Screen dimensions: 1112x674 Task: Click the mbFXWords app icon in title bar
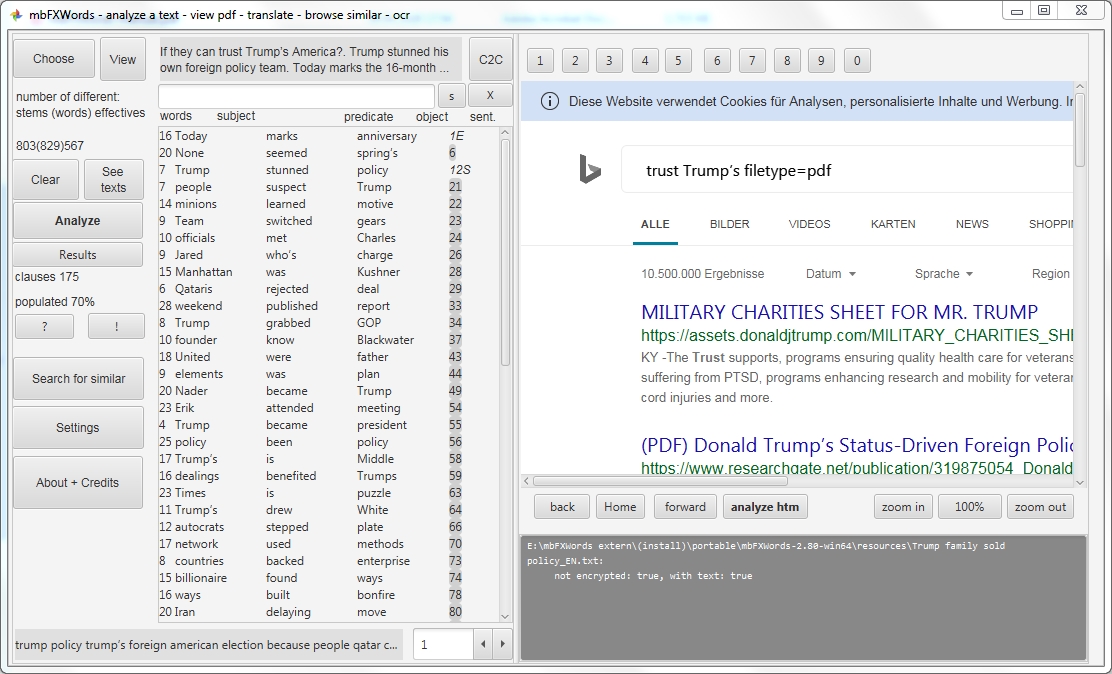click(x=16, y=14)
